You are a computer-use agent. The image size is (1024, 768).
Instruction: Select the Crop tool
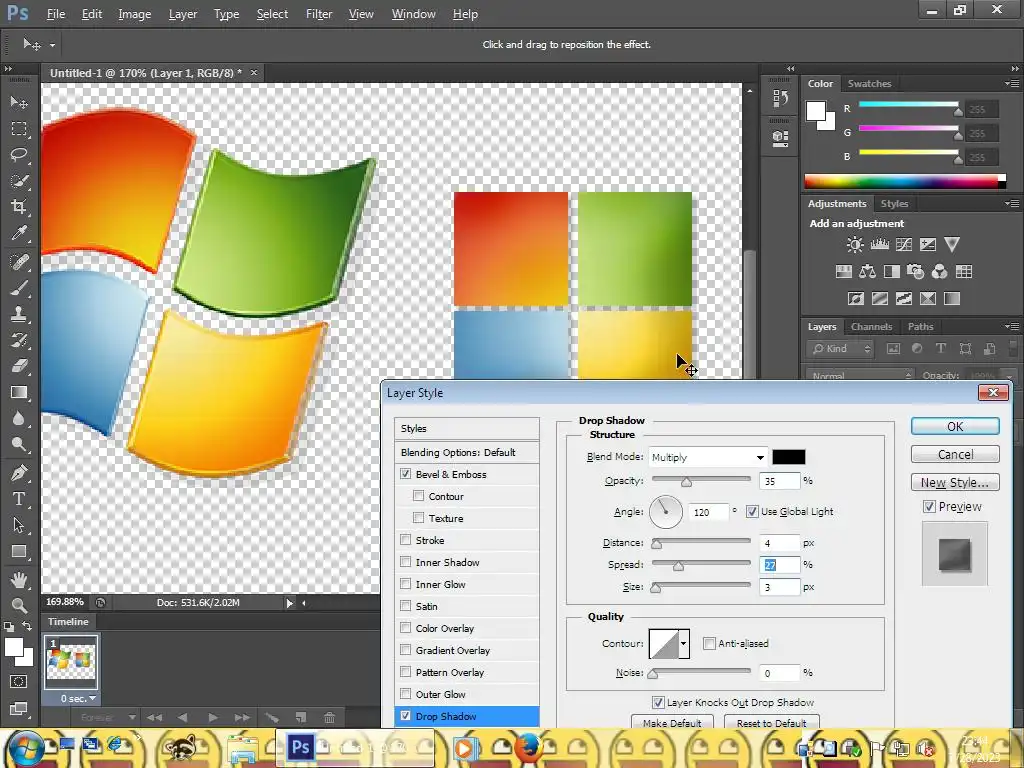(x=19, y=207)
